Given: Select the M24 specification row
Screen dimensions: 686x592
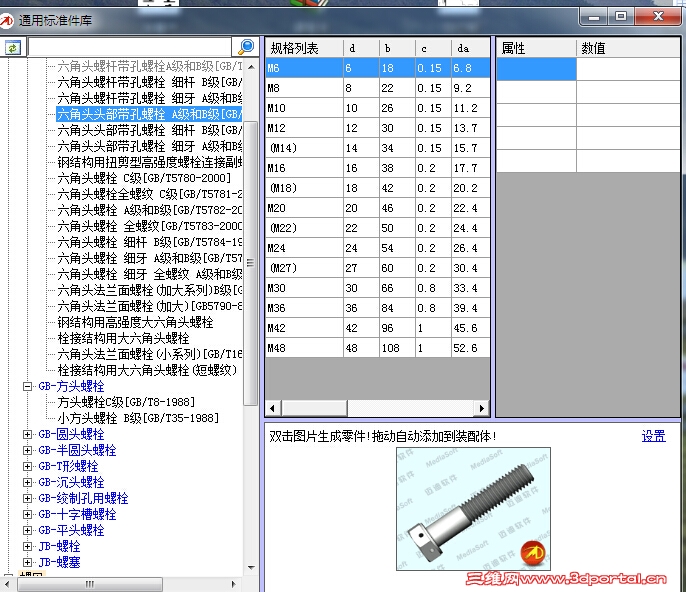Looking at the screenshot, I should [378, 248].
